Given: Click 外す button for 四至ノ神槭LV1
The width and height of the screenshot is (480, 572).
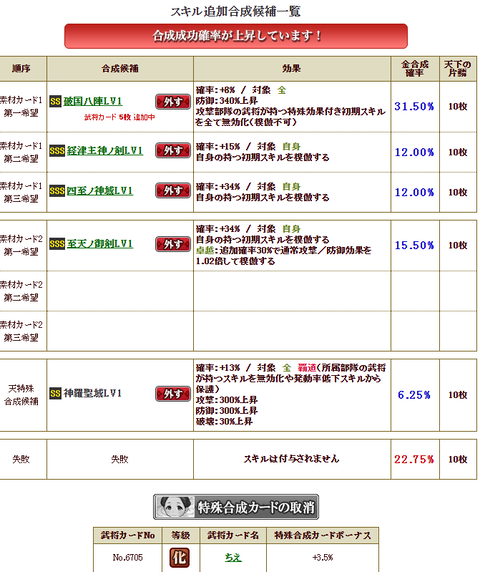Looking at the screenshot, I should pyautogui.click(x=173, y=190).
